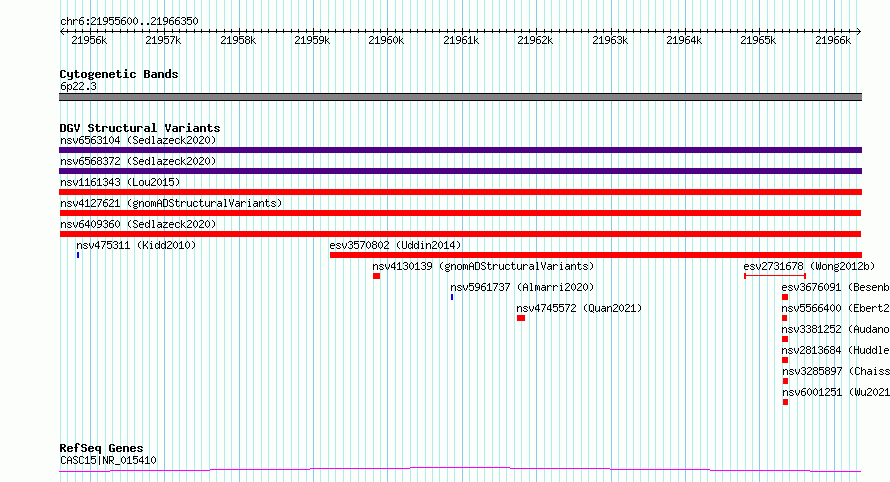Click the nsv2813684 label text
The width and height of the screenshot is (890, 482).
(836, 350)
